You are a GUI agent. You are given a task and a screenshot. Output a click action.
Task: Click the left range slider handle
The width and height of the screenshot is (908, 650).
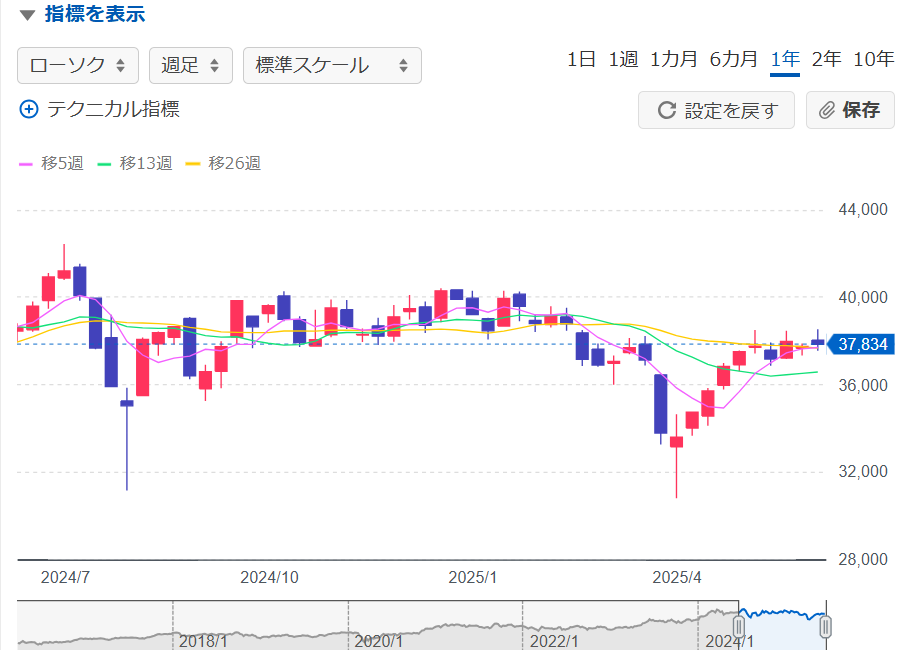[739, 626]
